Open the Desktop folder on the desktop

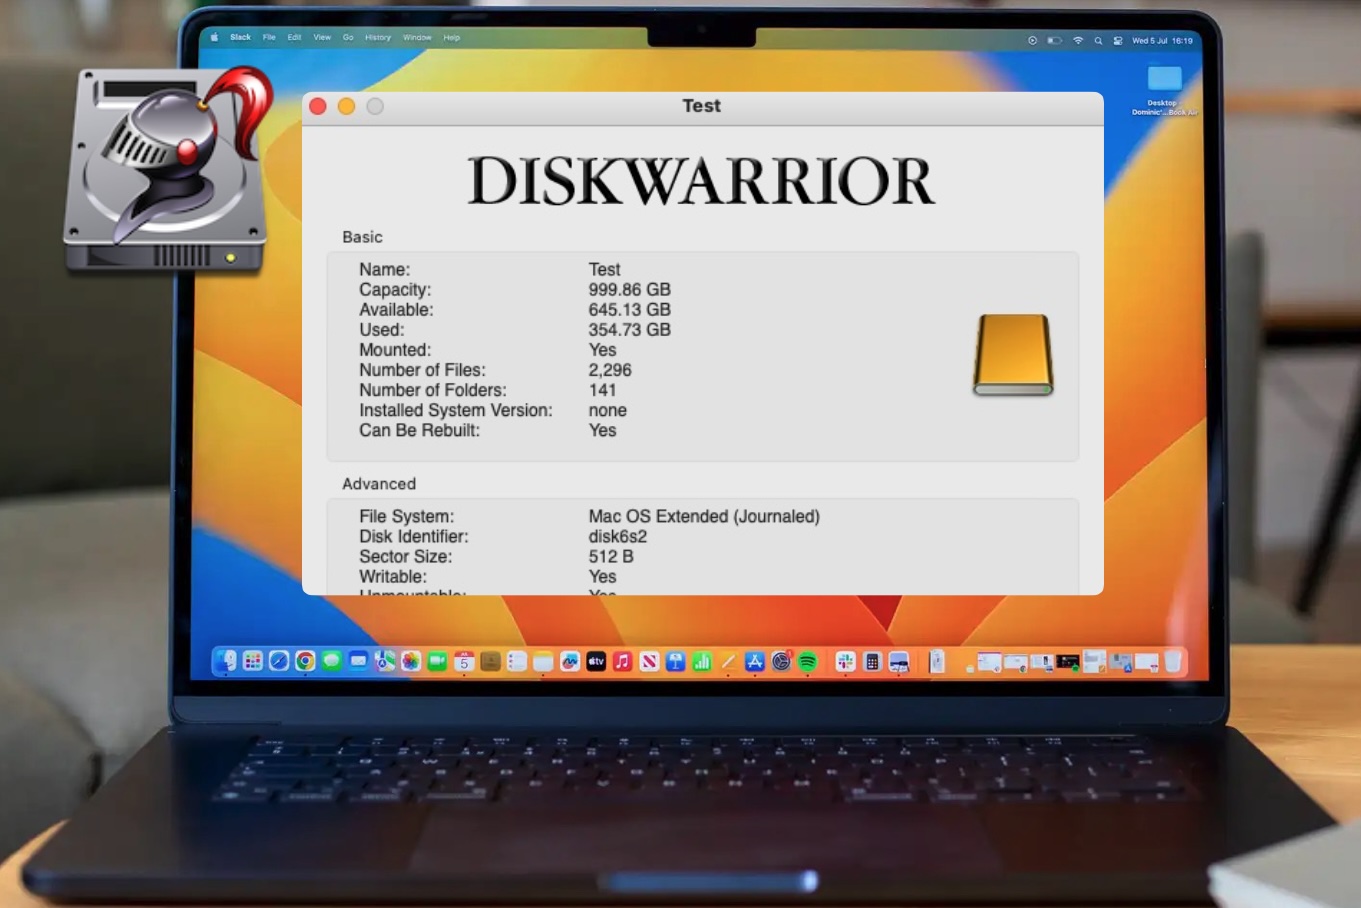pyautogui.click(x=1164, y=78)
